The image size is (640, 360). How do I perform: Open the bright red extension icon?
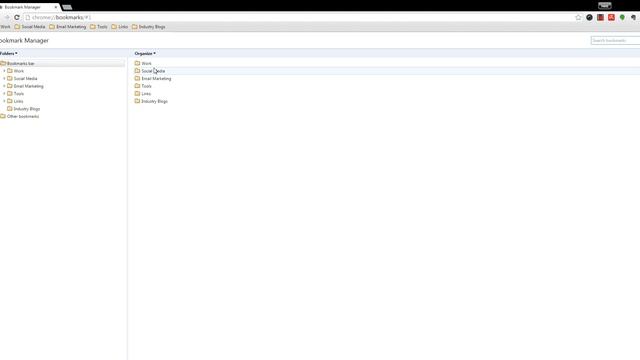coord(611,18)
